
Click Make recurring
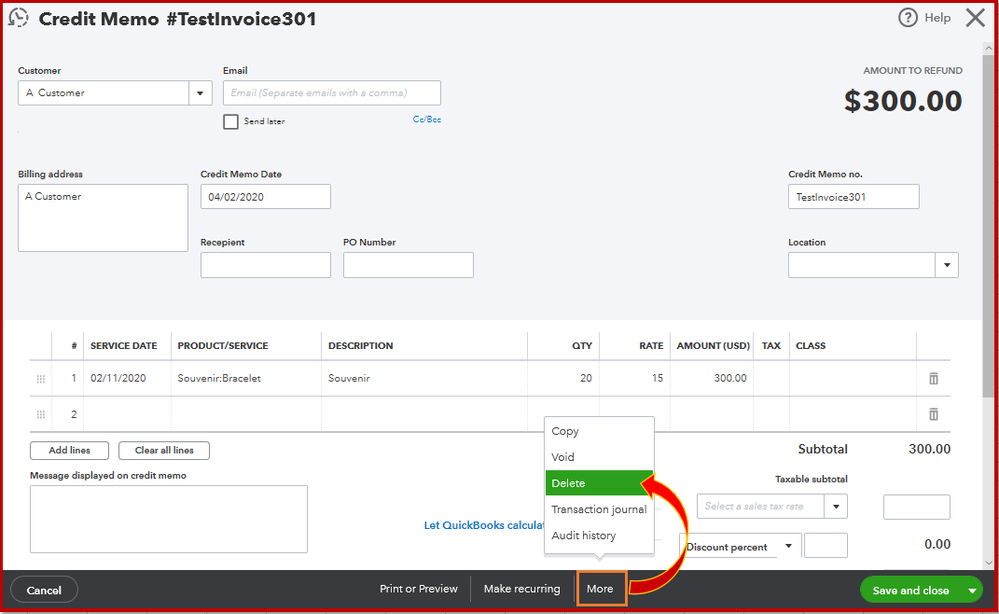click(522, 589)
